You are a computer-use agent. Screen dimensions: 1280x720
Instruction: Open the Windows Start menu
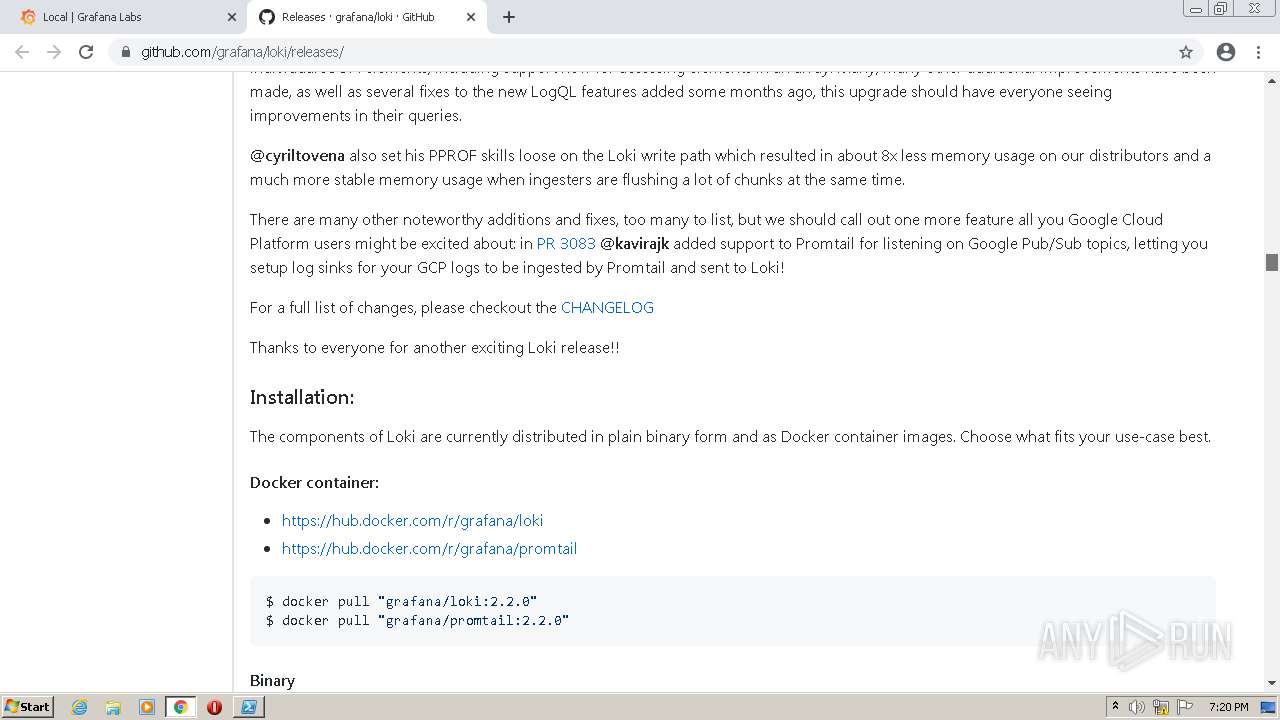(x=28, y=706)
